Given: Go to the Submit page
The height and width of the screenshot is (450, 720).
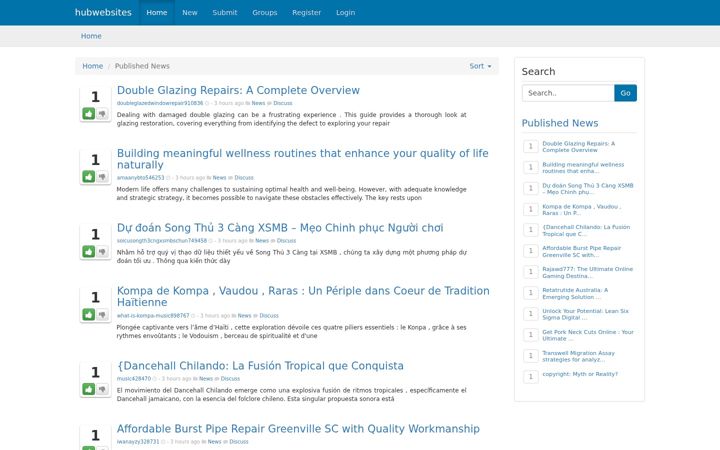Looking at the screenshot, I should (225, 12).
